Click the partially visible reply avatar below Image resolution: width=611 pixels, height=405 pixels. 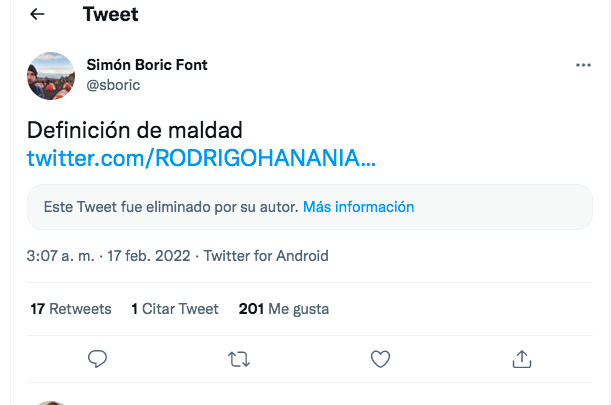click(50, 402)
